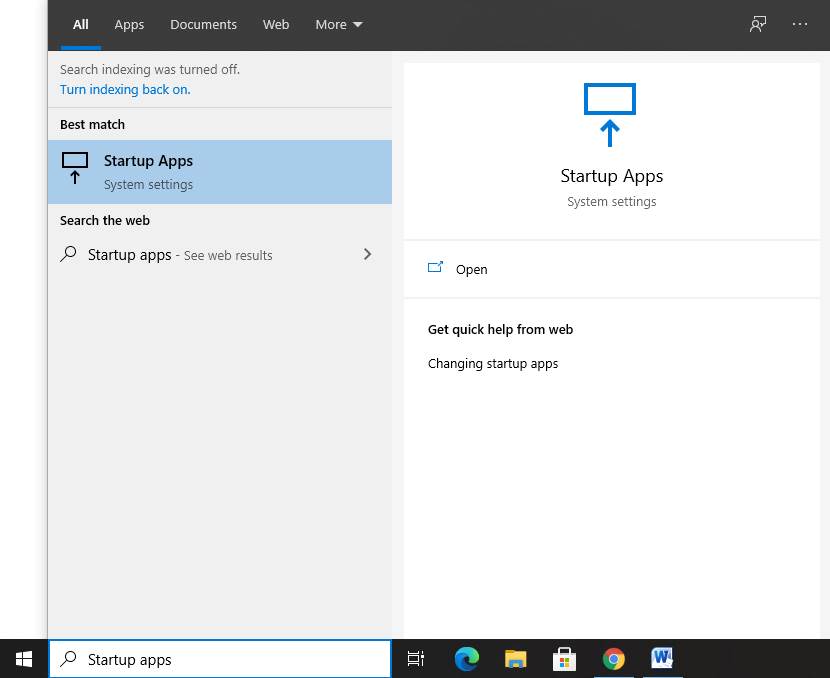Expand the More filter dropdown
This screenshot has height=678, width=830.
point(339,25)
